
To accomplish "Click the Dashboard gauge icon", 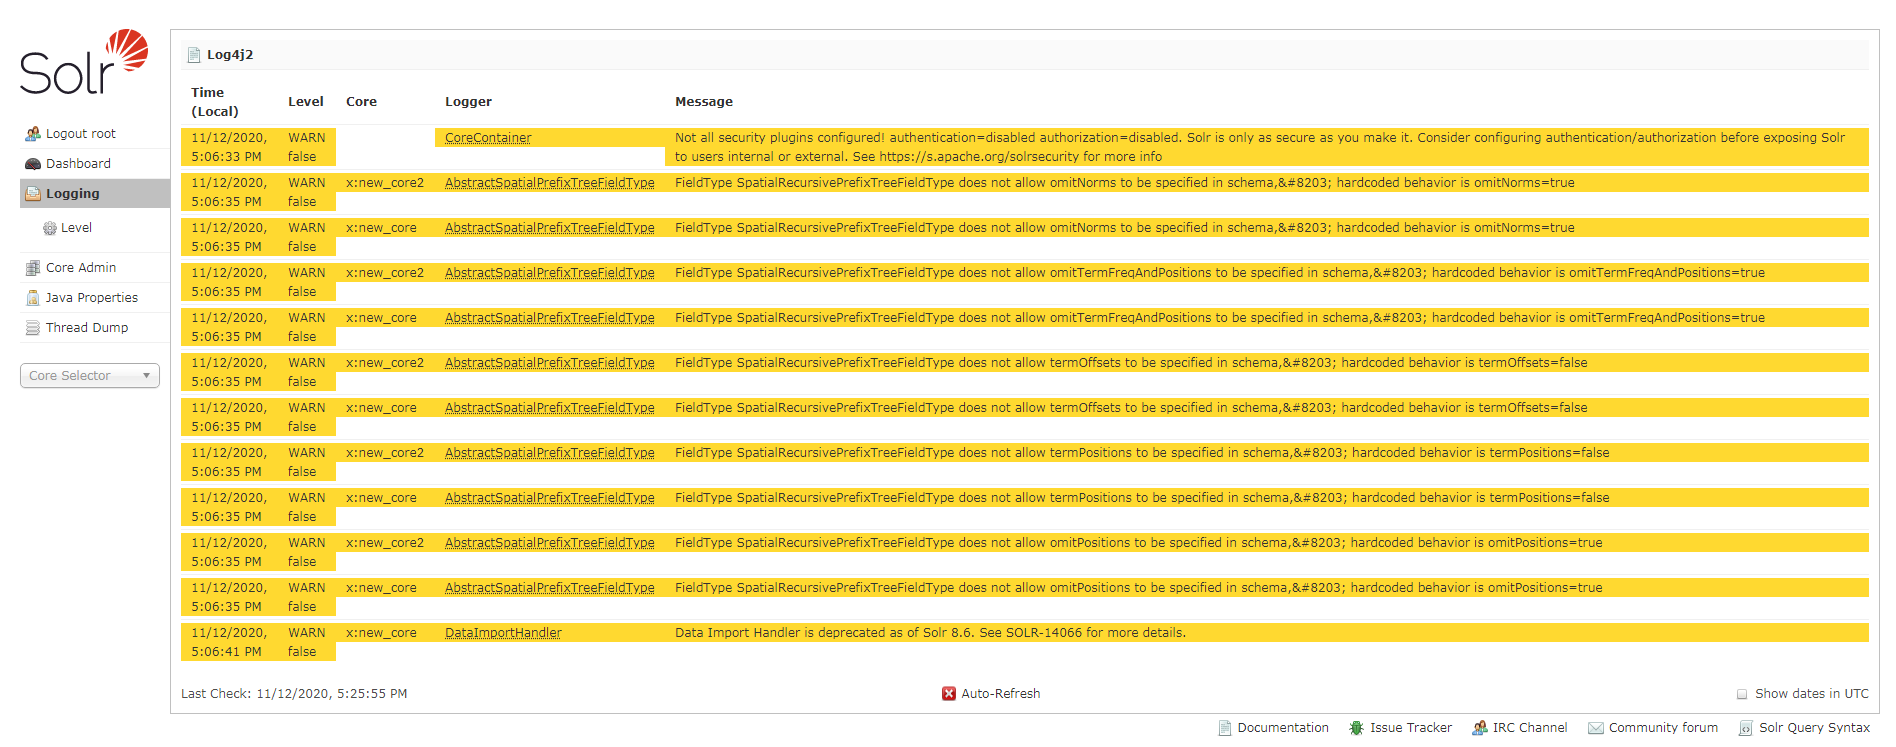I will point(33,164).
